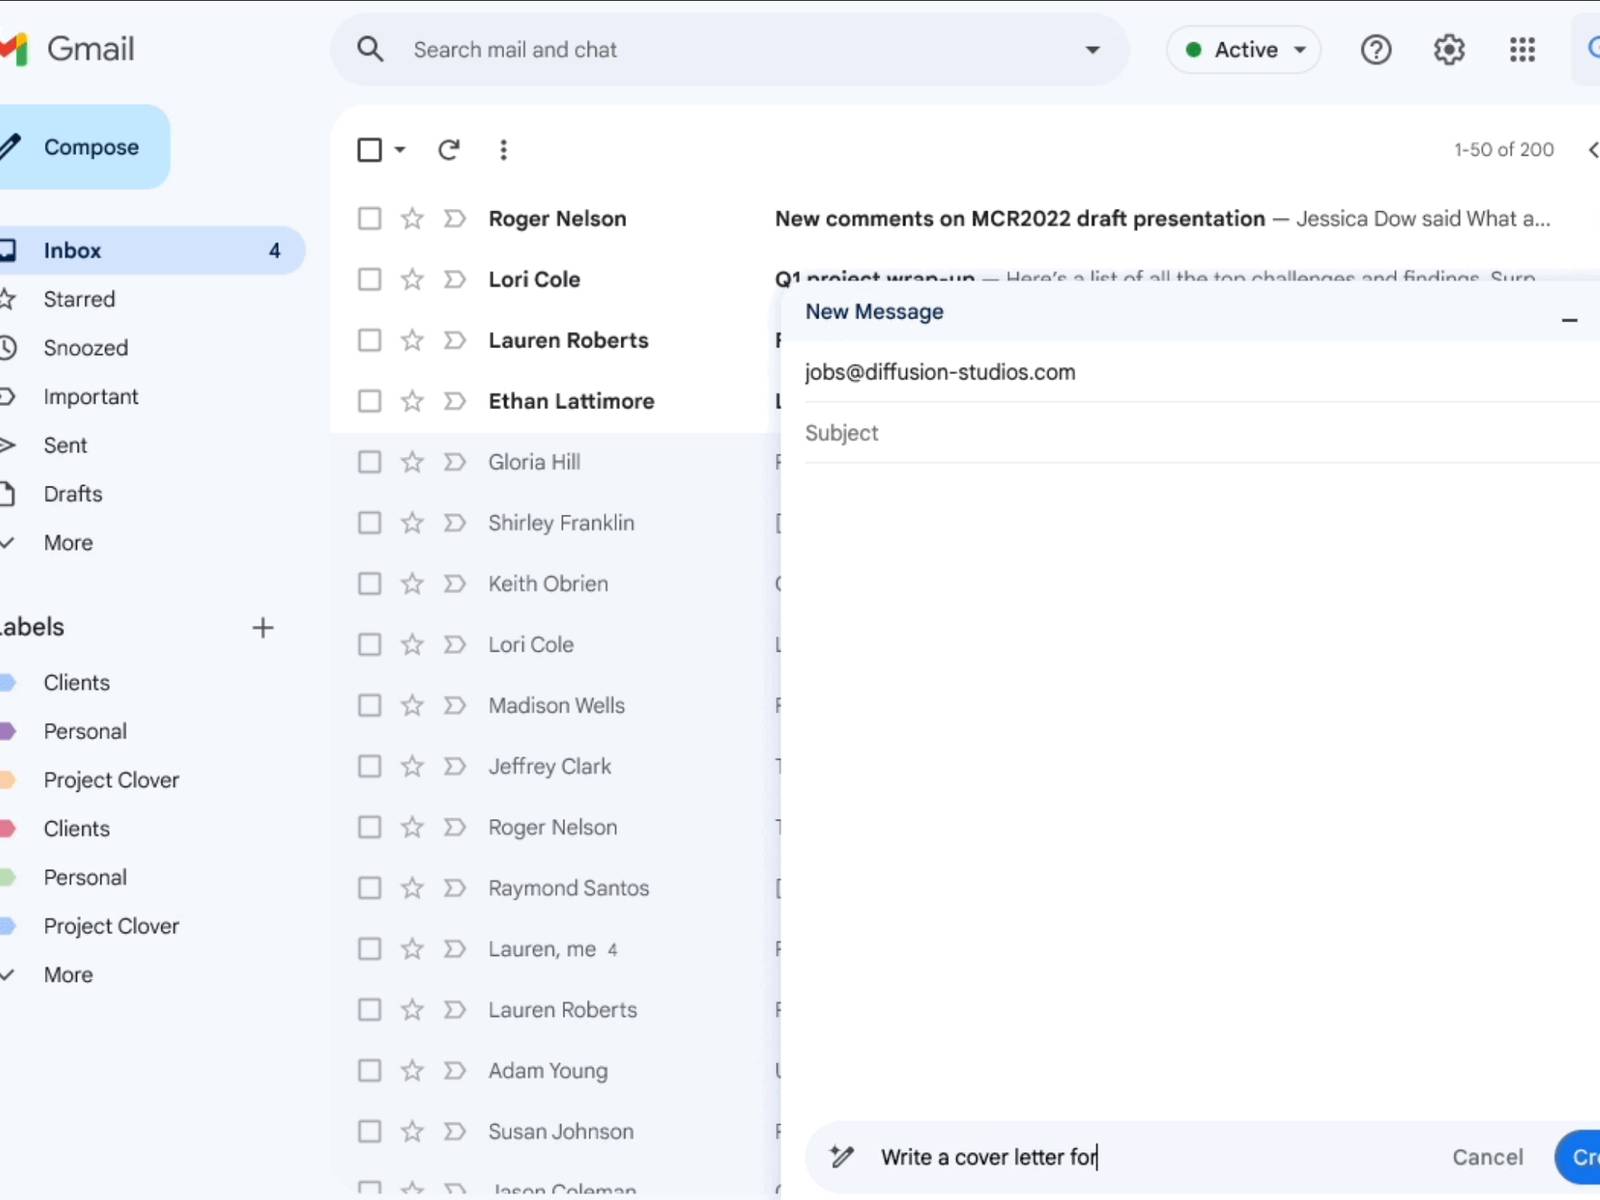Open the three-dot more options menu
Screen dimensions: 1600x1200
[x=503, y=150]
